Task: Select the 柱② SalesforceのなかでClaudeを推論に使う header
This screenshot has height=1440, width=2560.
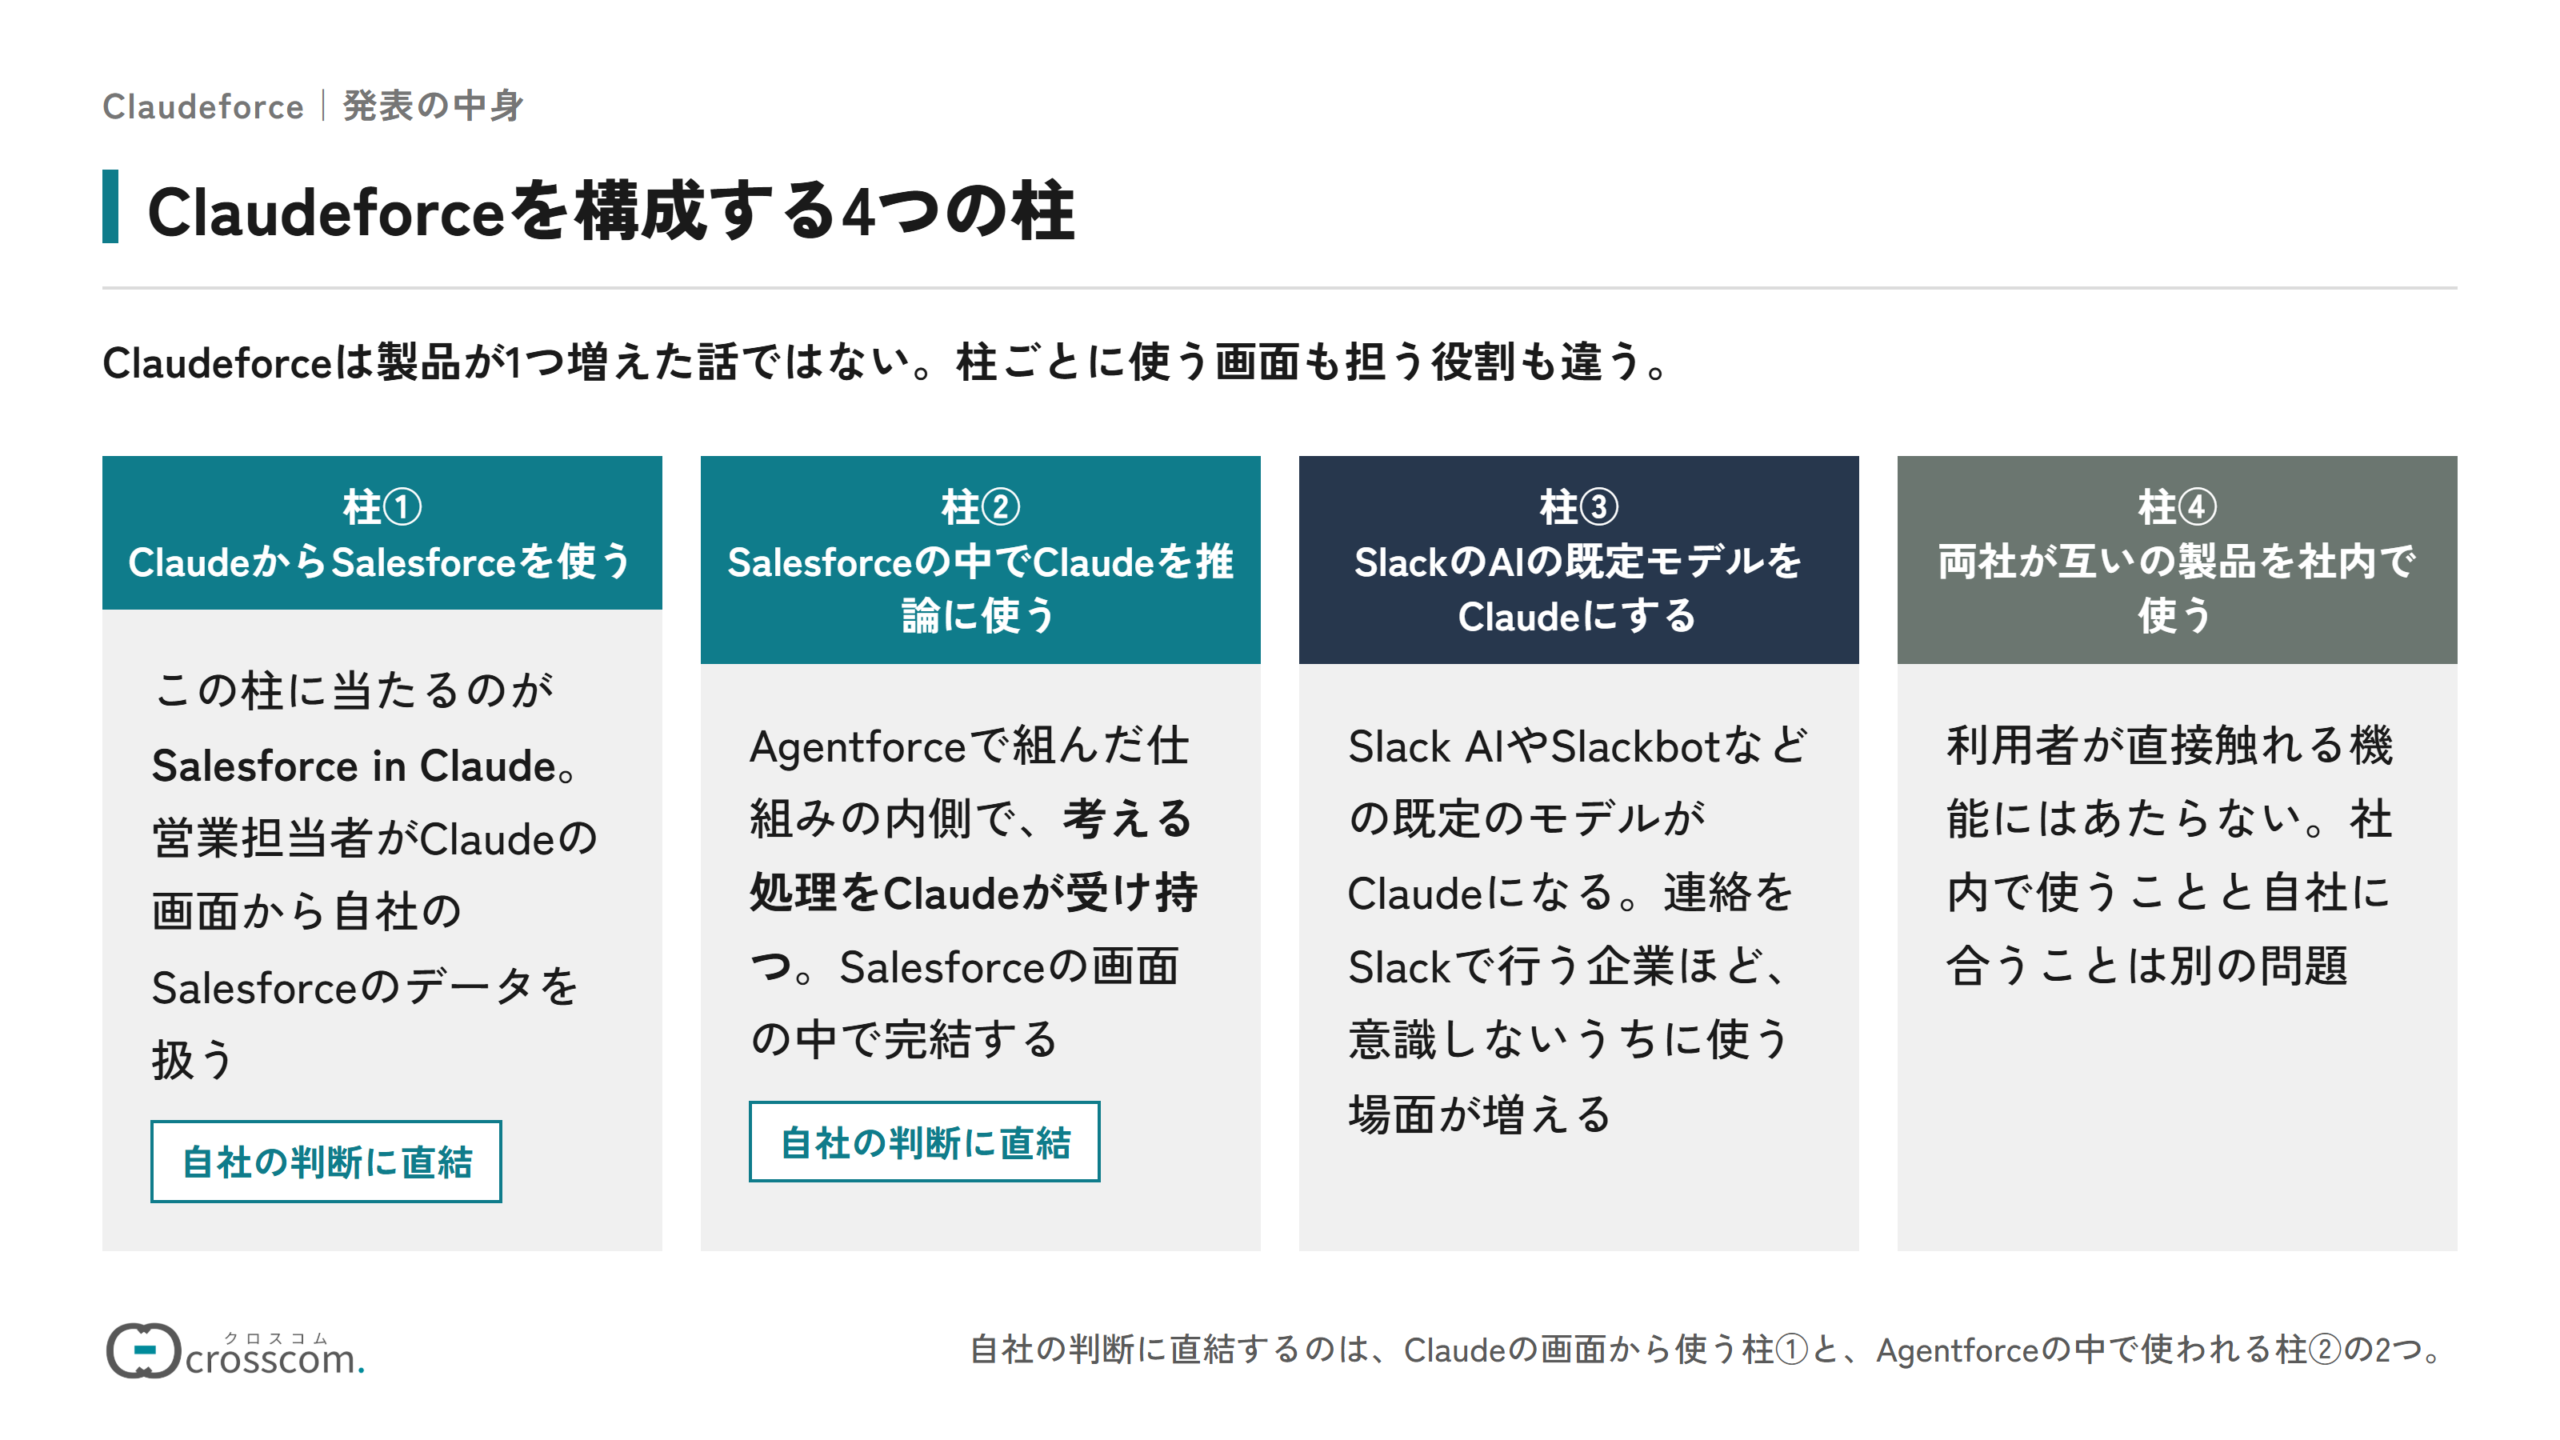Action: tap(980, 560)
